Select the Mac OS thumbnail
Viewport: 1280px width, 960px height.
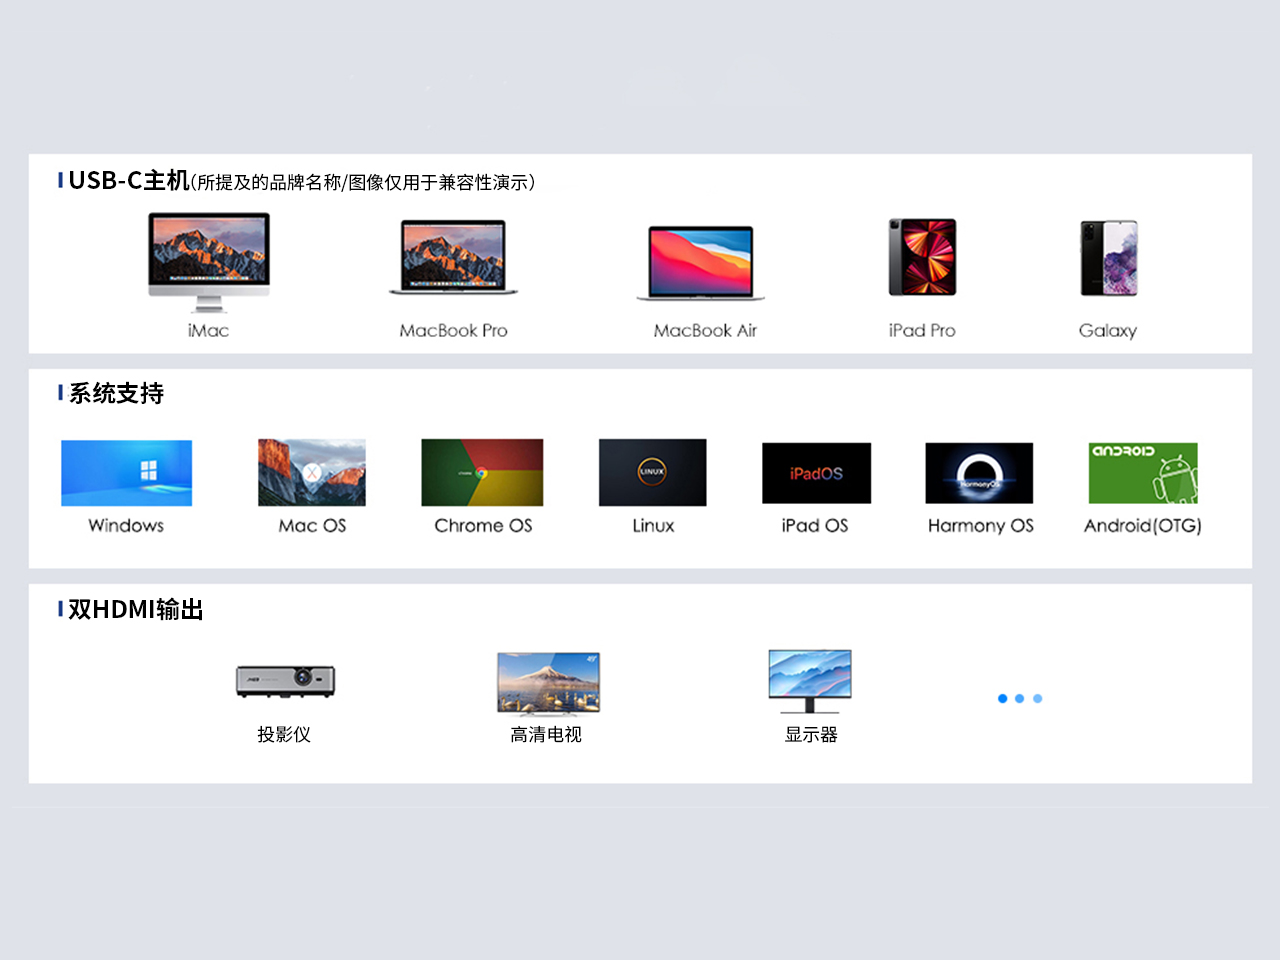[x=312, y=473]
